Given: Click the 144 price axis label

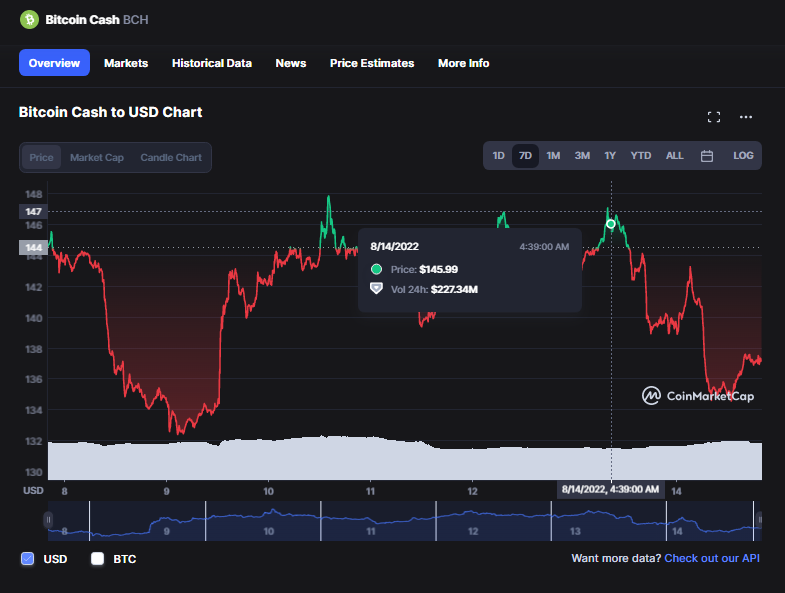Looking at the screenshot, I should click(33, 247).
